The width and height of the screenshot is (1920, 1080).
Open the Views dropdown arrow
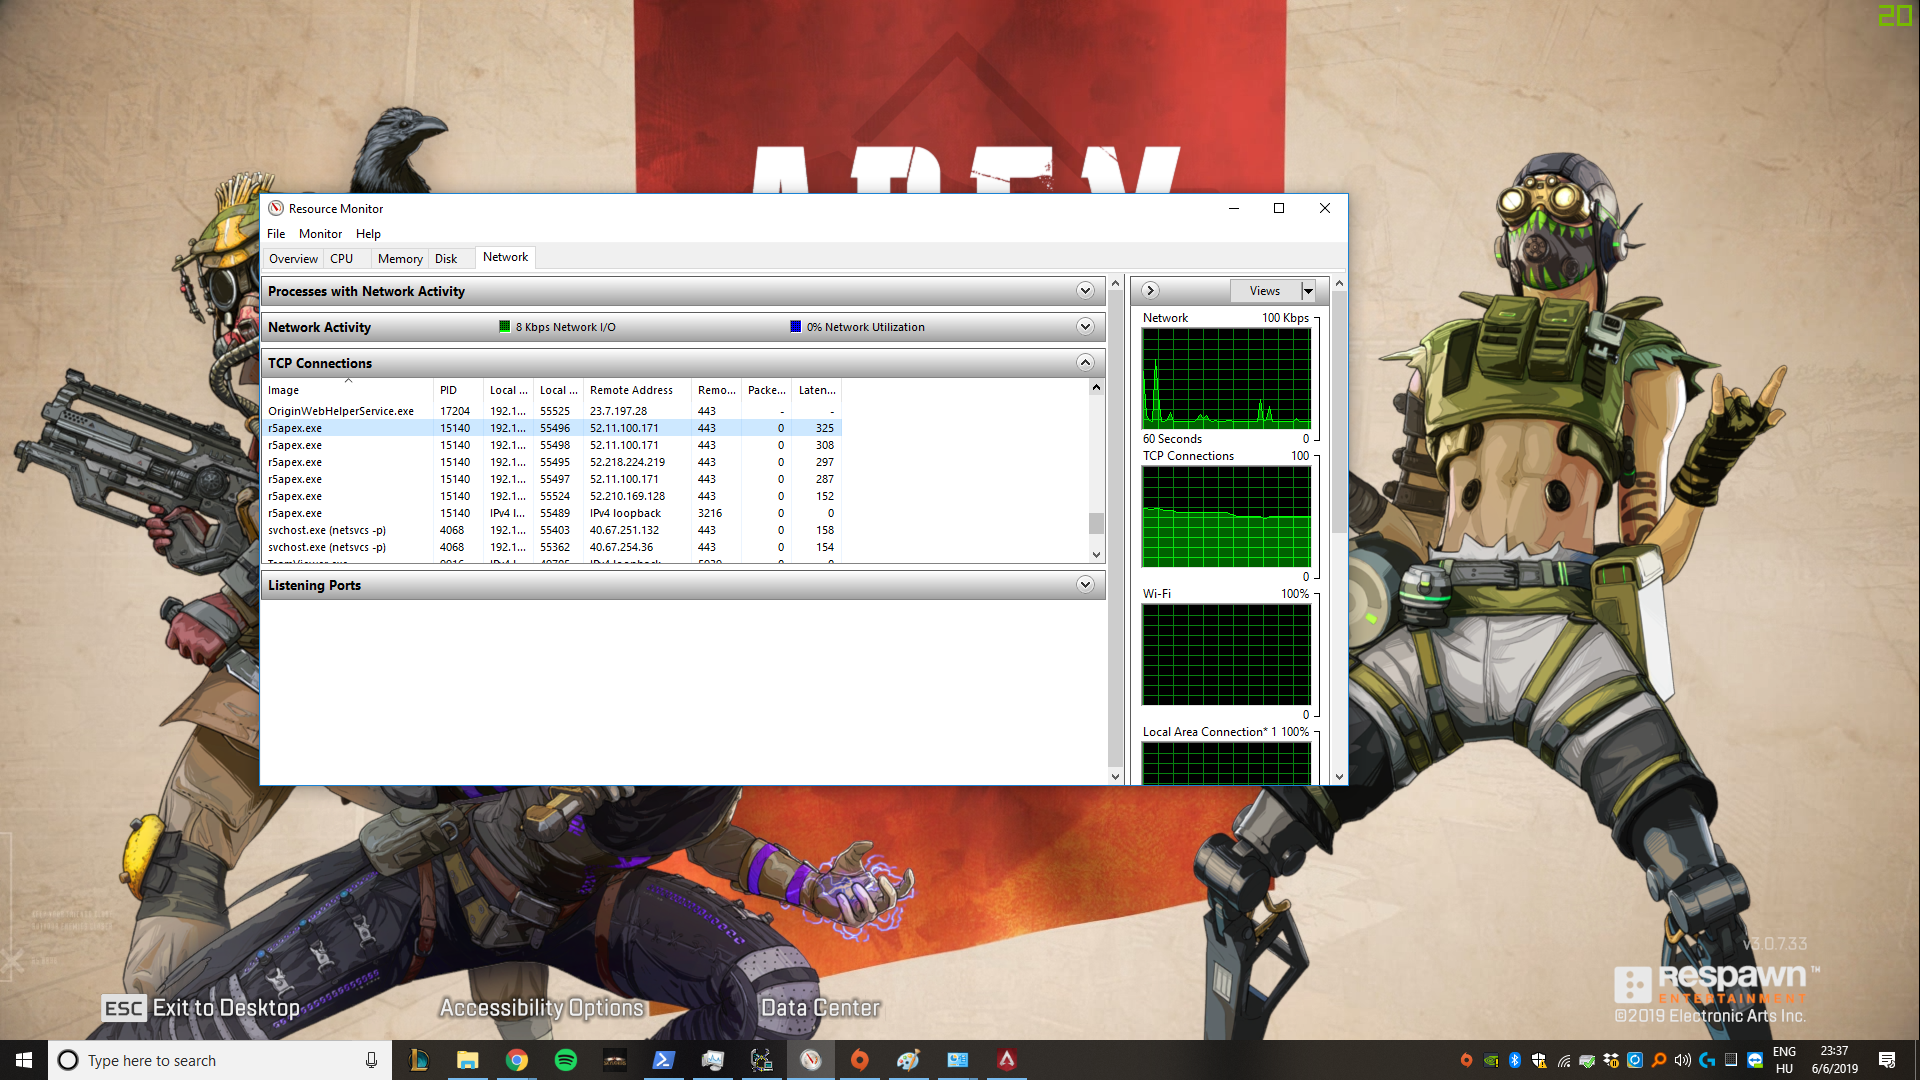click(x=1307, y=291)
